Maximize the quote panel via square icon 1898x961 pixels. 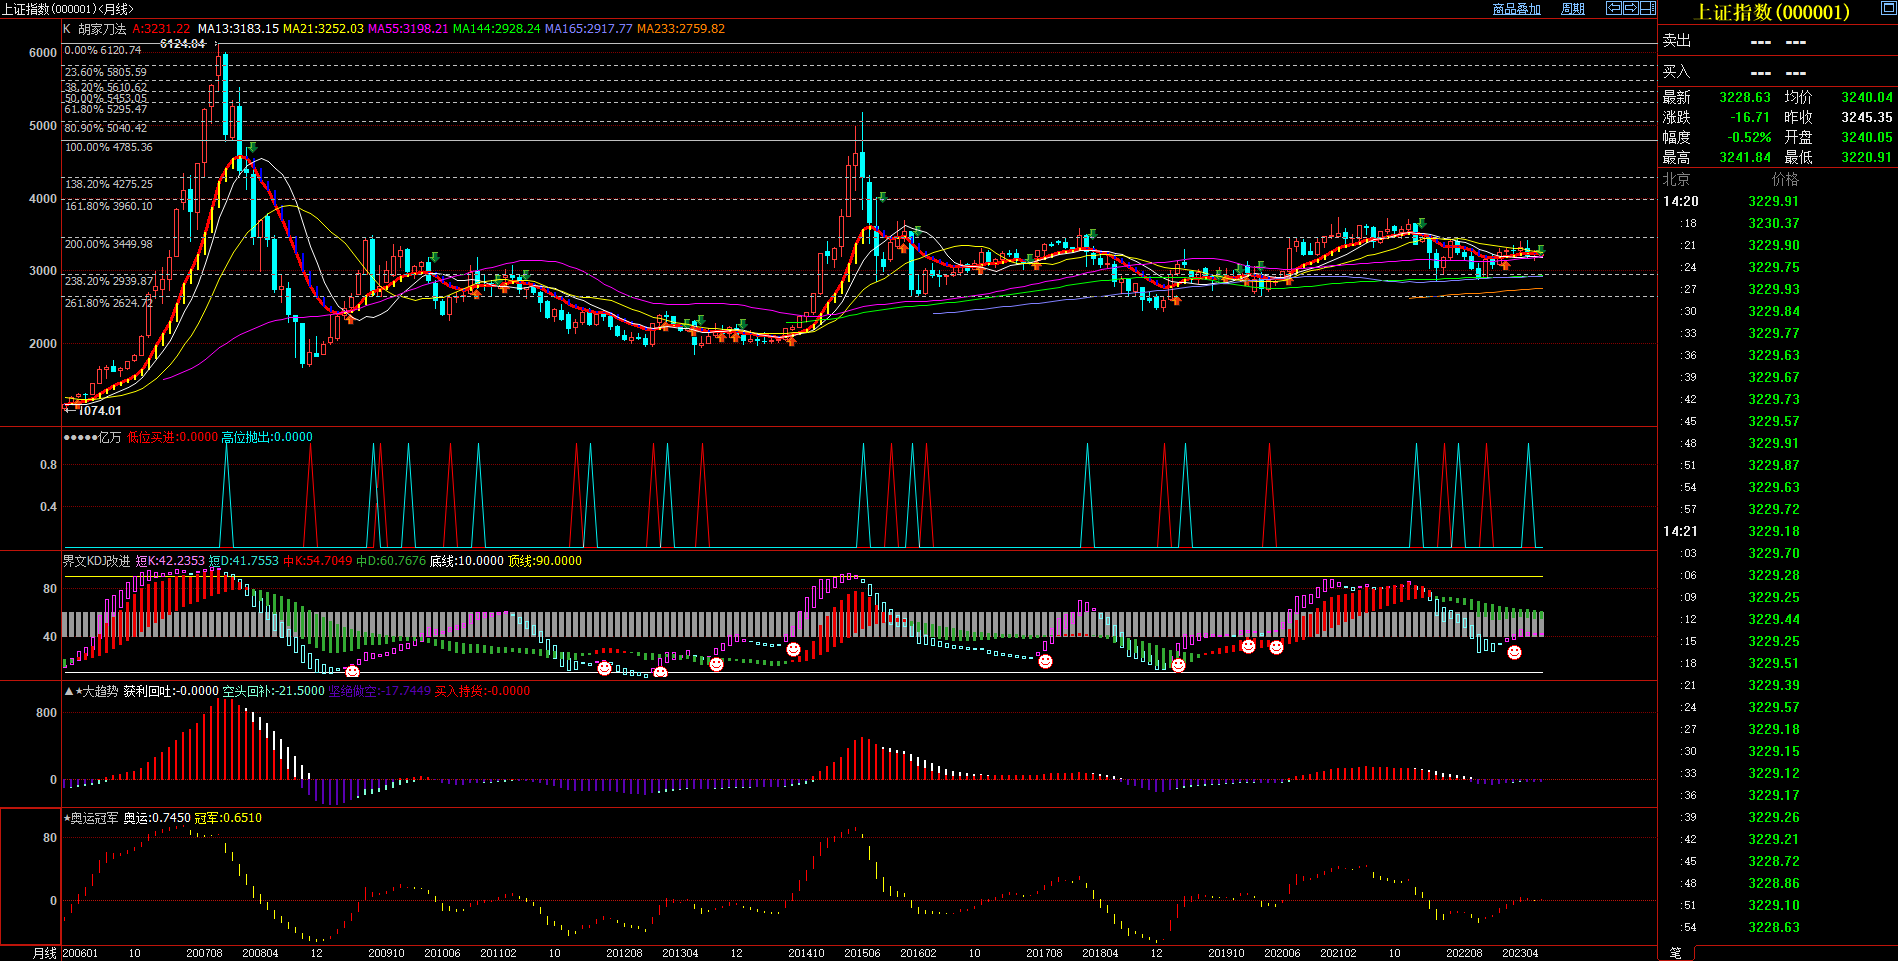click(1888, 9)
